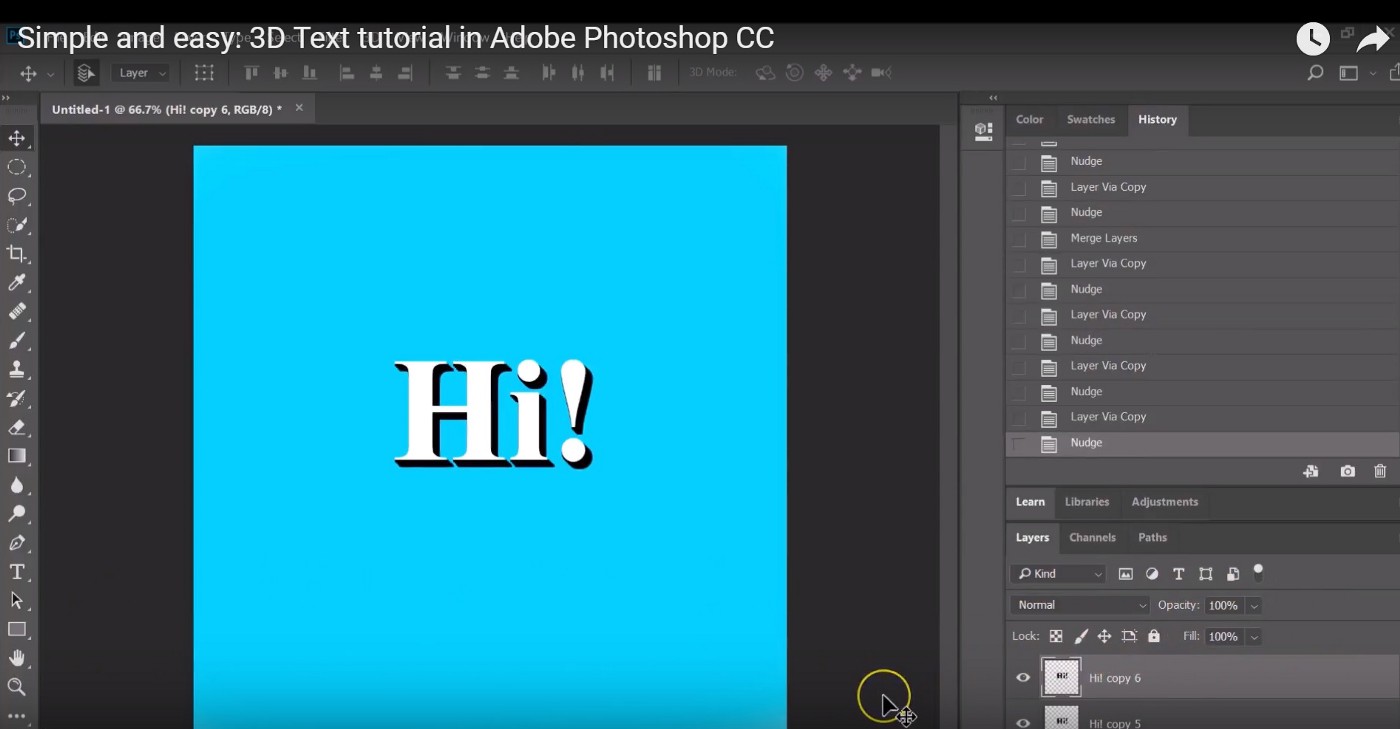
Task: Choose the Zoom tool
Action: point(18,687)
